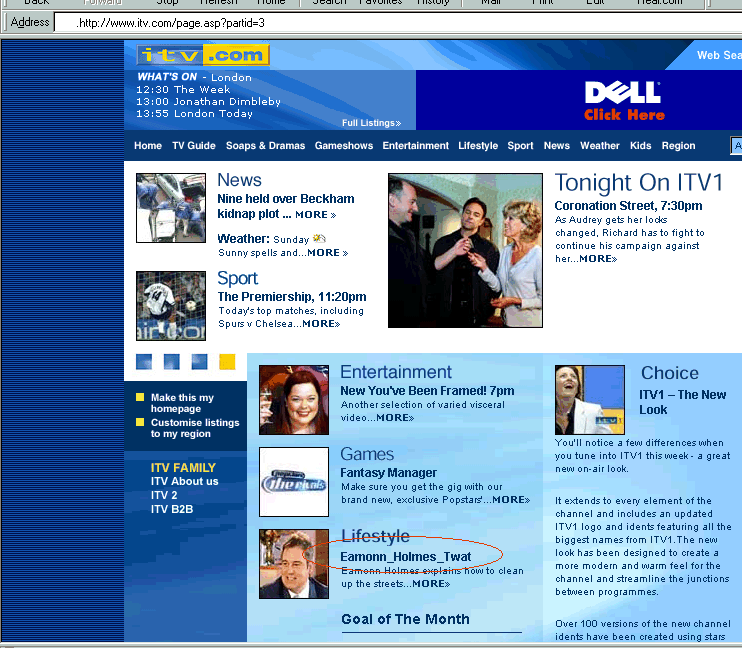Click 13:00 Jonathan Dimbleby listing
Image resolution: width=742 pixels, height=648 pixels.
coord(208,102)
